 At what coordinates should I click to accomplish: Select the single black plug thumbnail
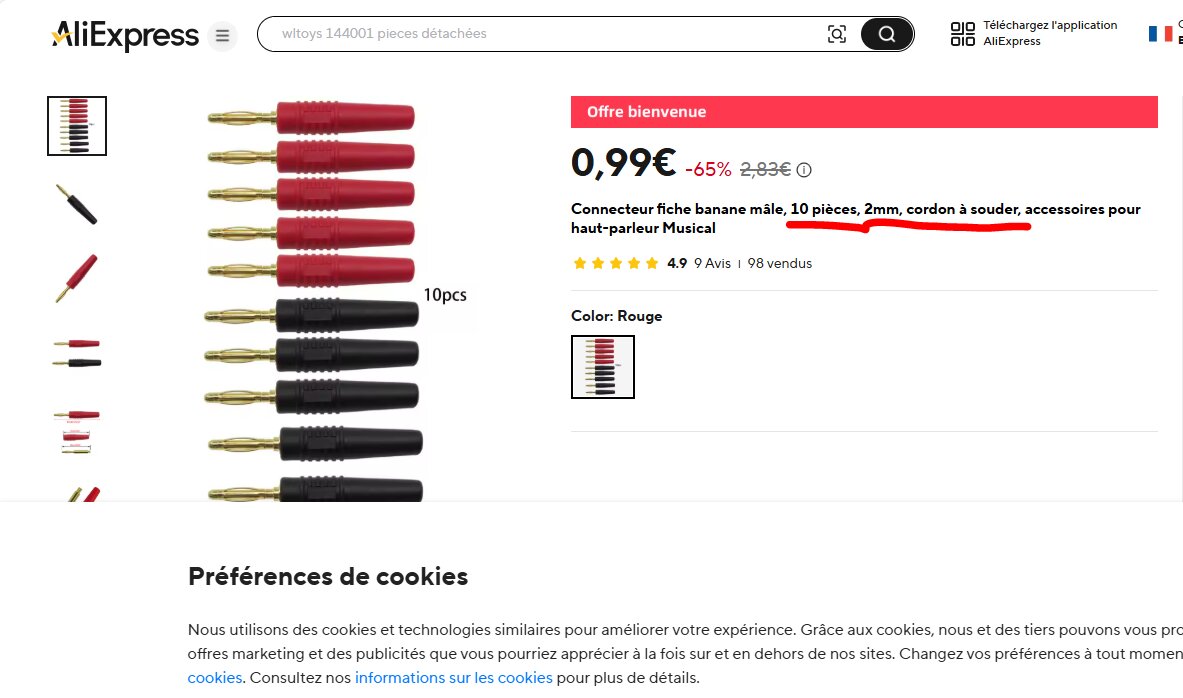point(77,203)
